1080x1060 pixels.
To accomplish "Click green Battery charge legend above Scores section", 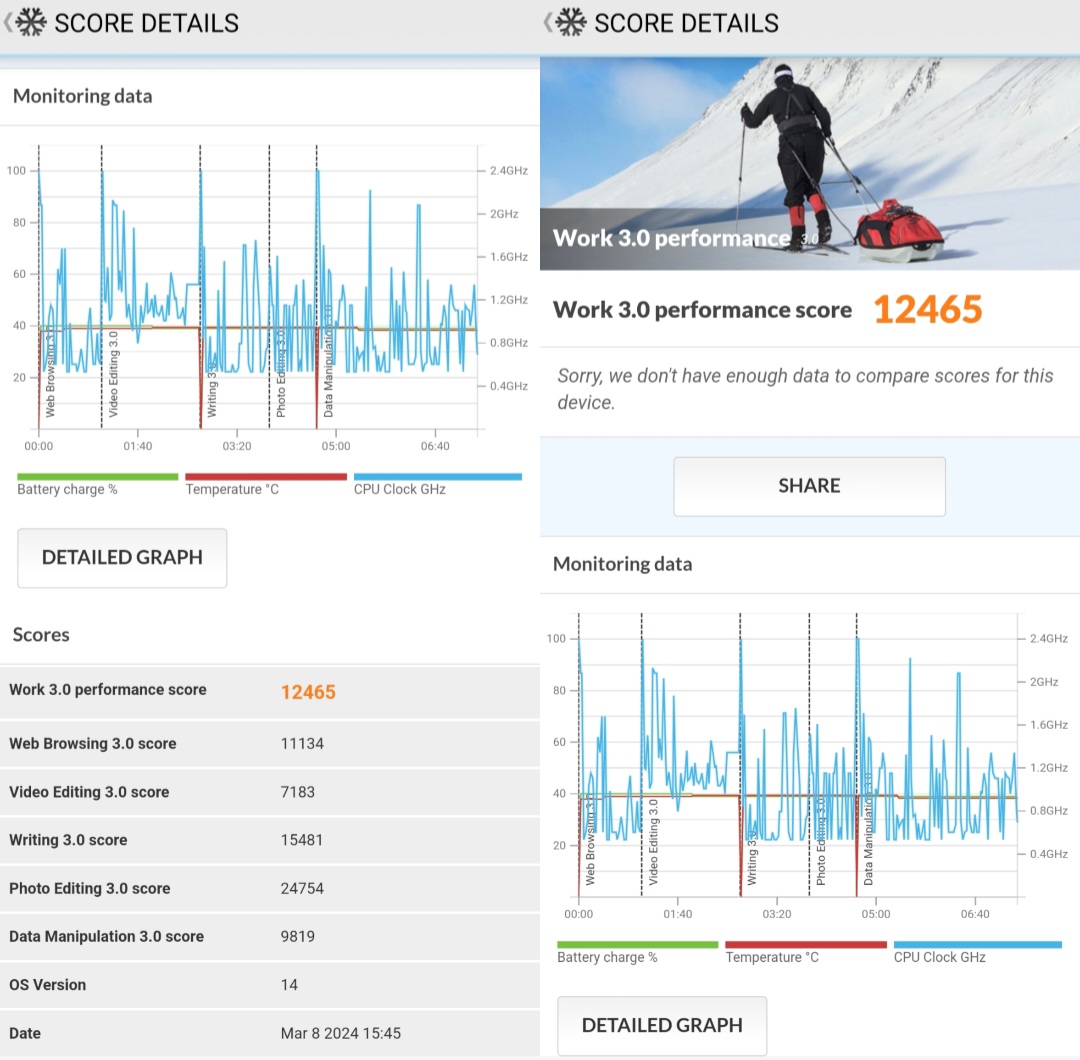I will (97, 484).
